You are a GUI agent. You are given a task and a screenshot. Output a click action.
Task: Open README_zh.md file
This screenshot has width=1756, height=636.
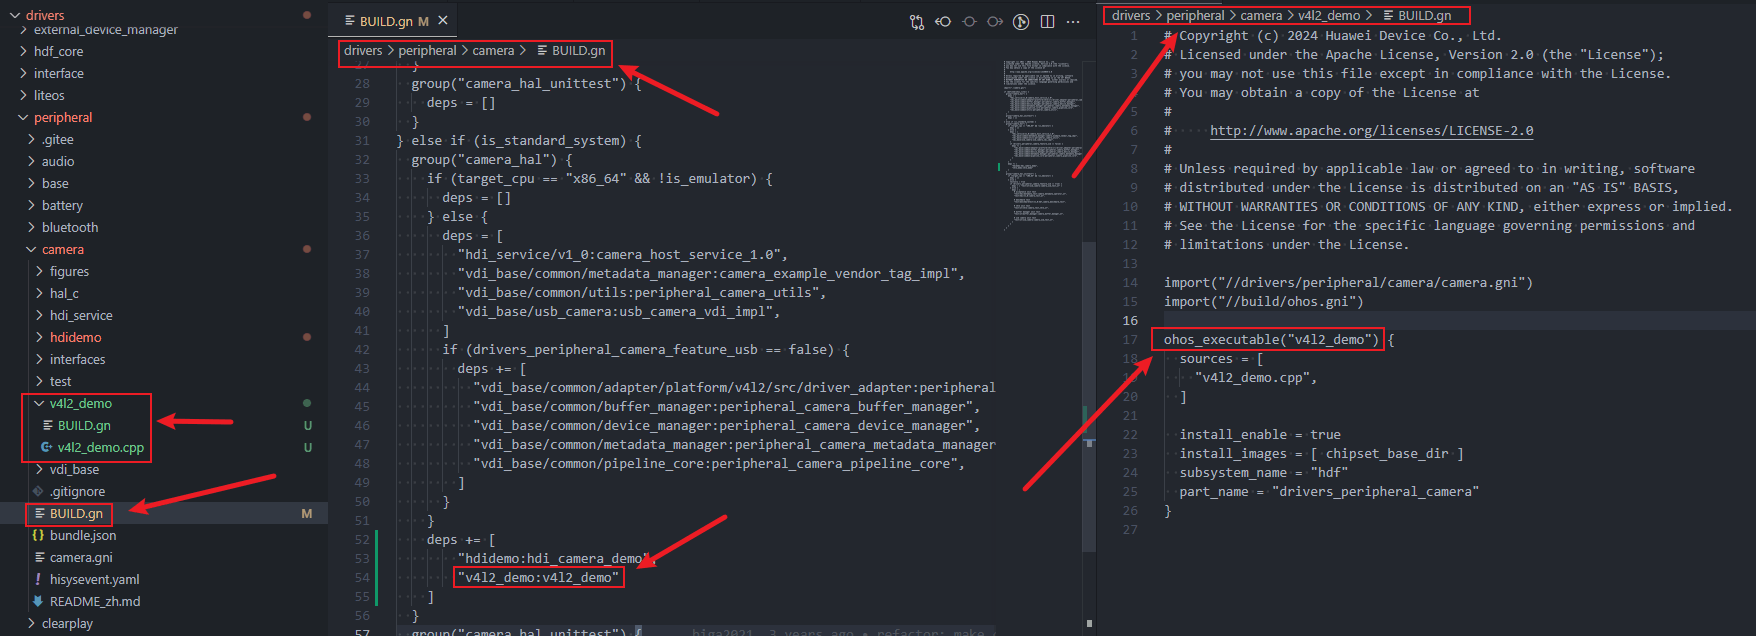[95, 601]
